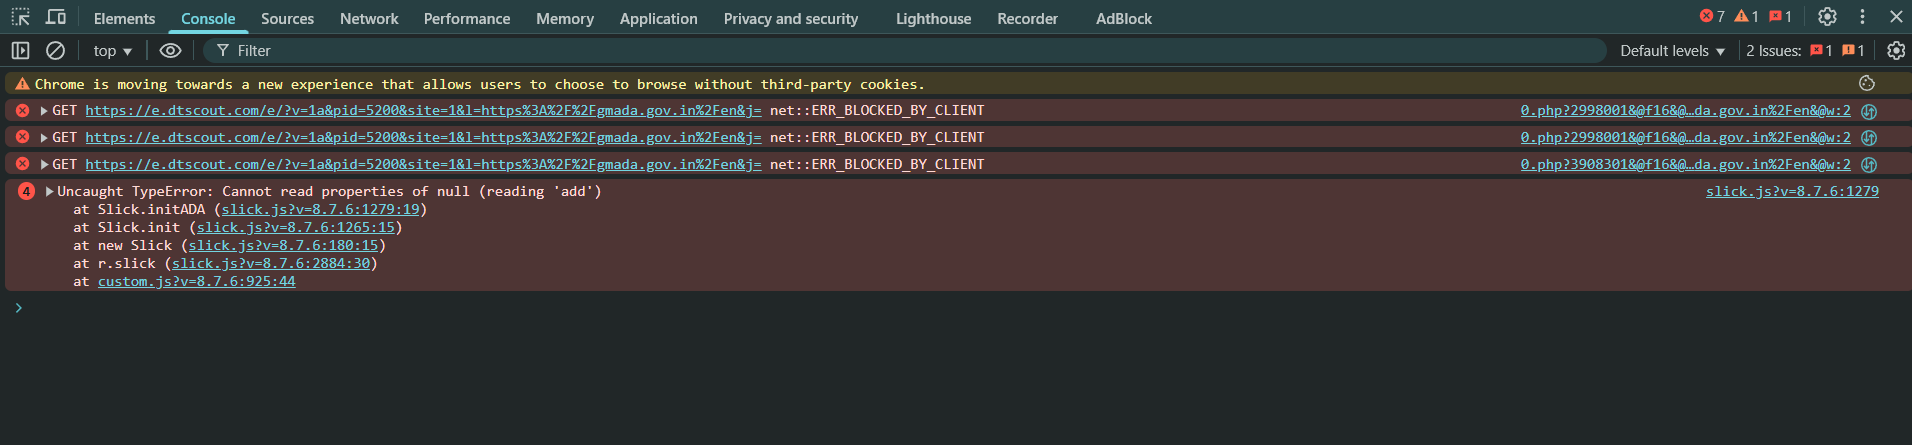
Task: Expand the first GET dtscout error row
Action: [x=44, y=111]
